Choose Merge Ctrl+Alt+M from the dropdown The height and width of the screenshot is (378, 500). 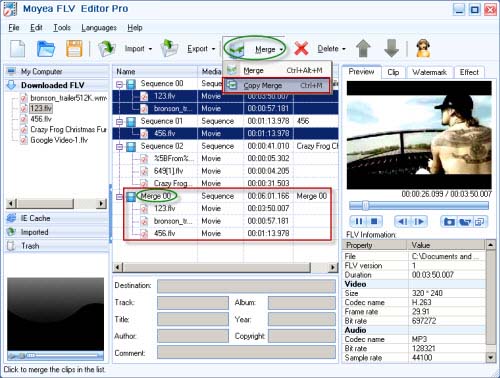point(277,70)
